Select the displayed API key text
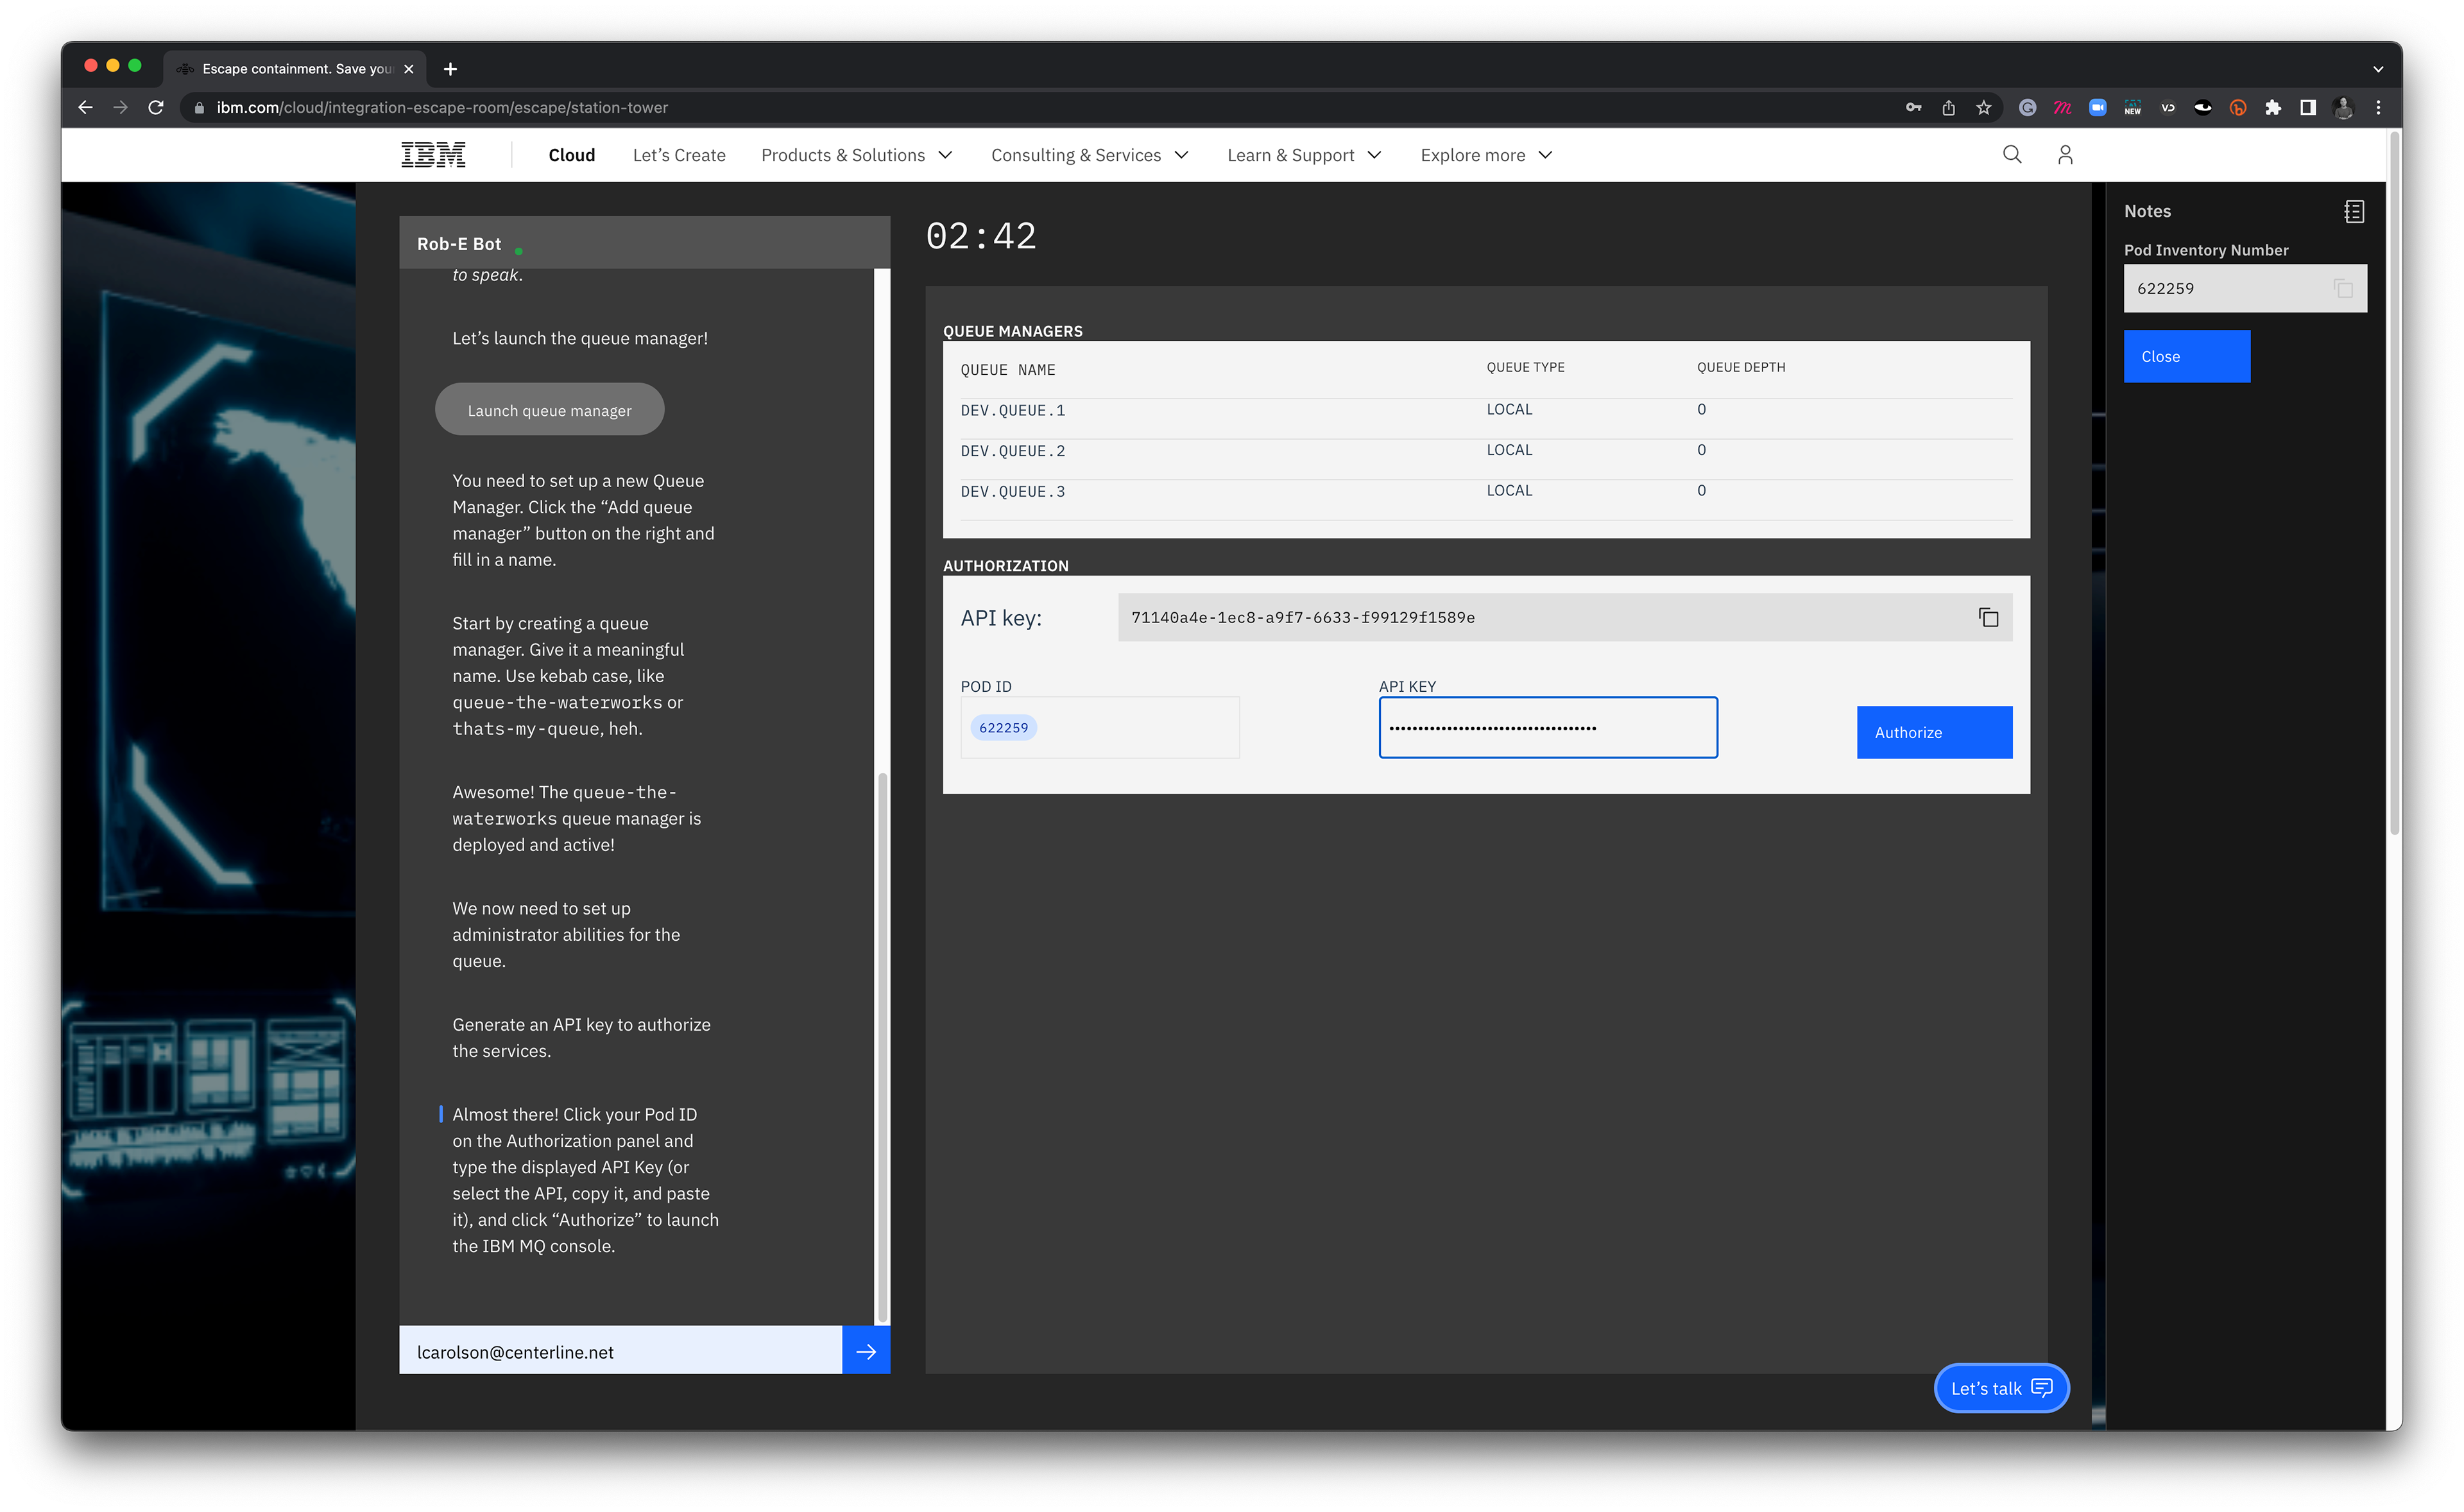The width and height of the screenshot is (2464, 1512). tap(1302, 617)
